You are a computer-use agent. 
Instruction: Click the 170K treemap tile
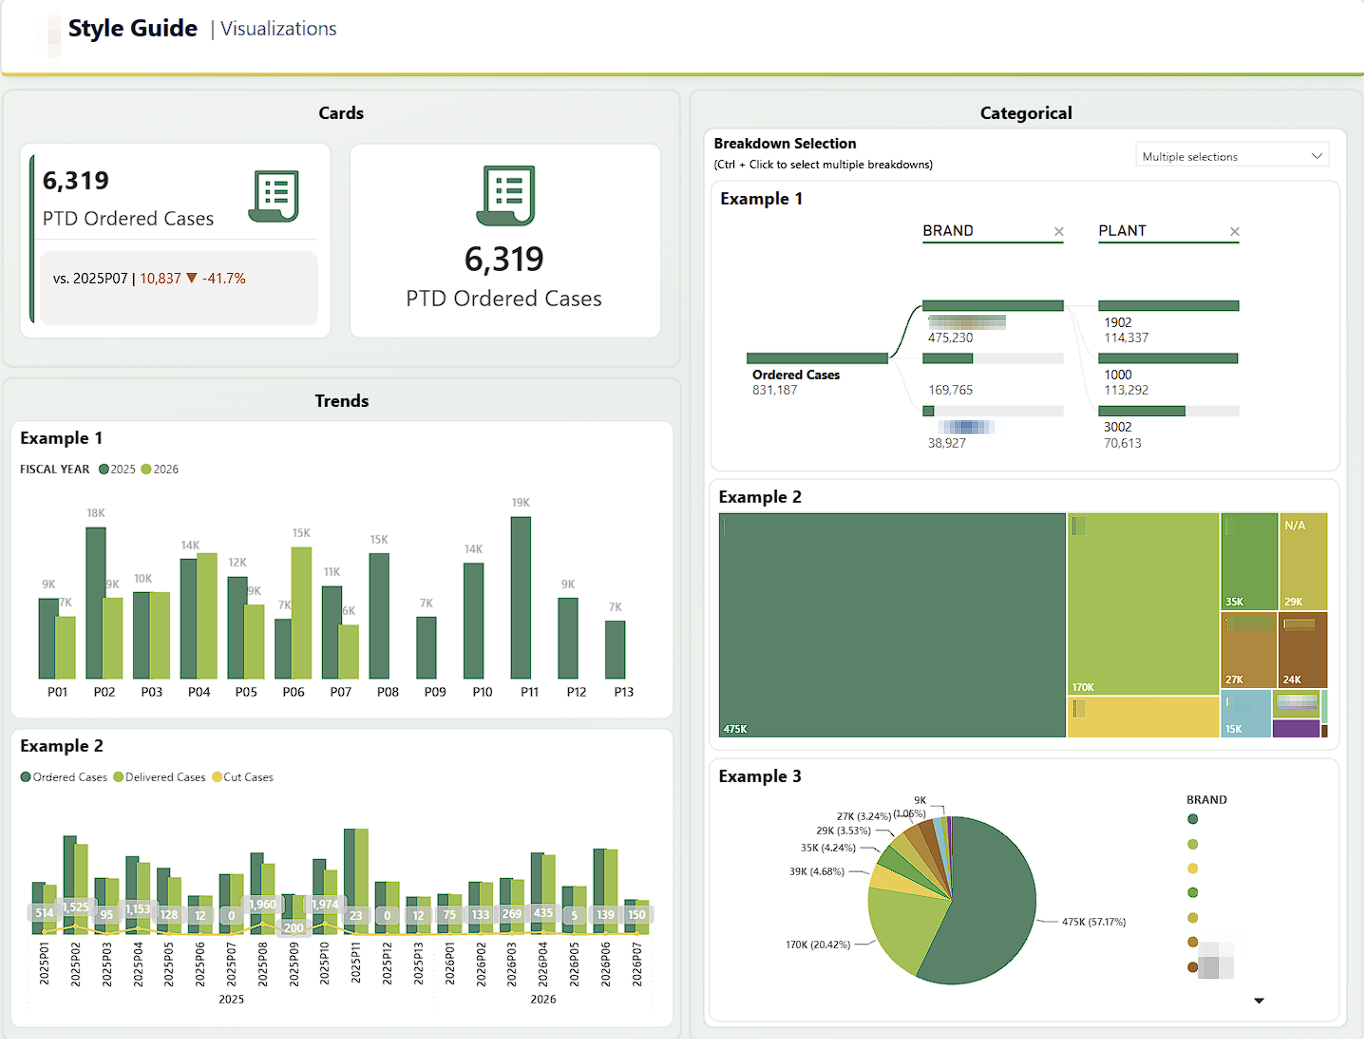click(1143, 604)
